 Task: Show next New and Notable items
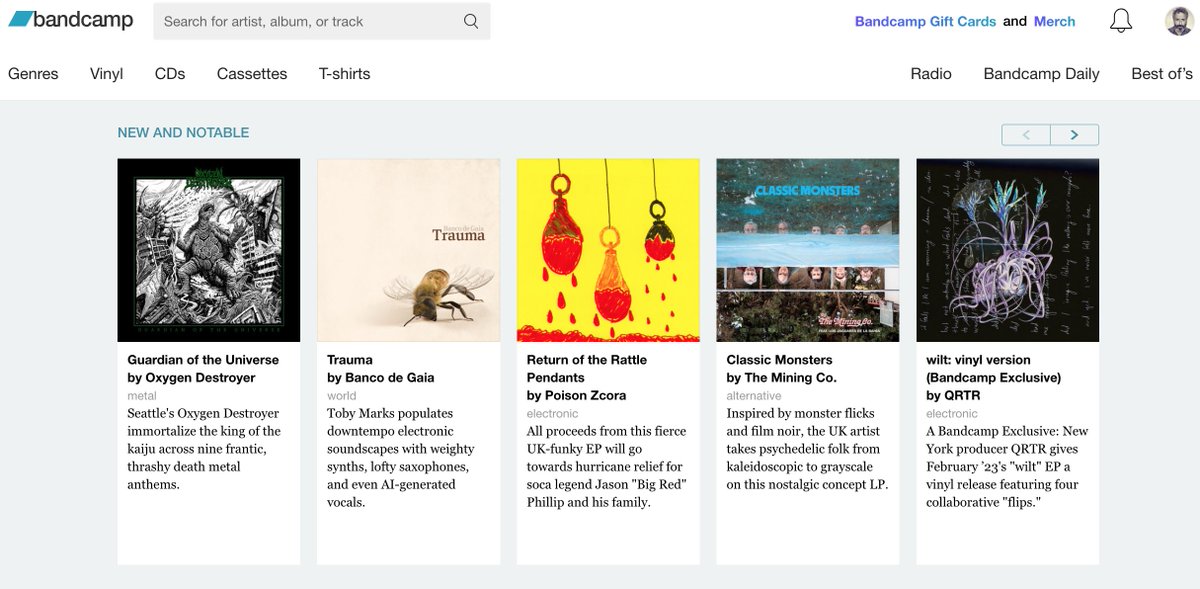1075,135
